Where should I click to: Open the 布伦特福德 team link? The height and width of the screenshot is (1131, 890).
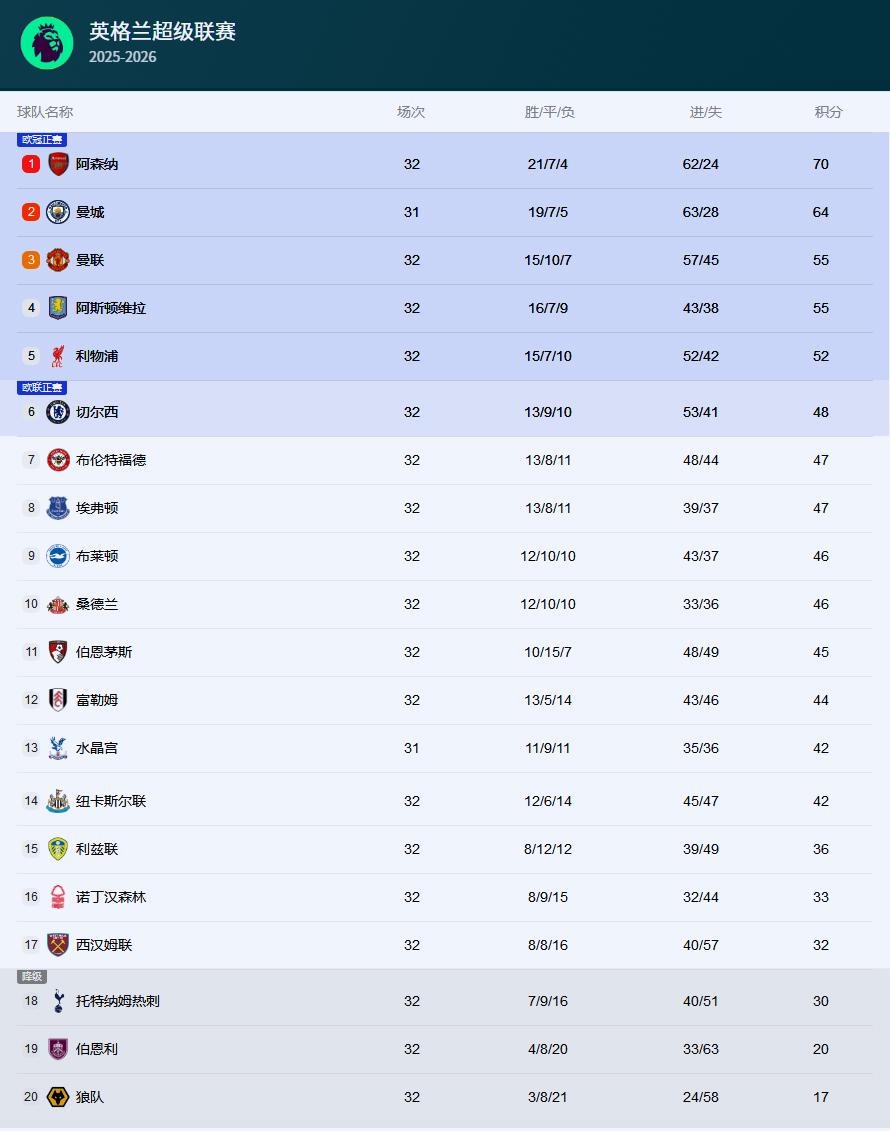(111, 460)
